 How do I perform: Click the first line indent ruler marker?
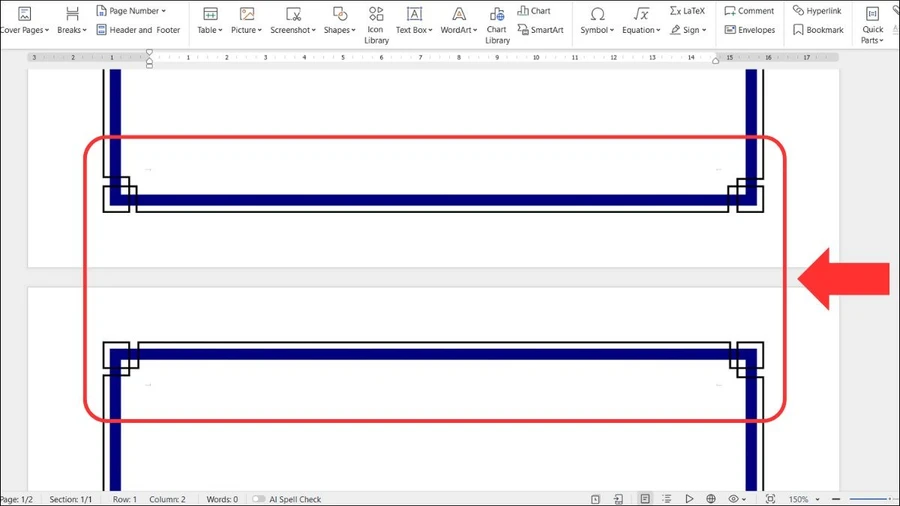149,53
